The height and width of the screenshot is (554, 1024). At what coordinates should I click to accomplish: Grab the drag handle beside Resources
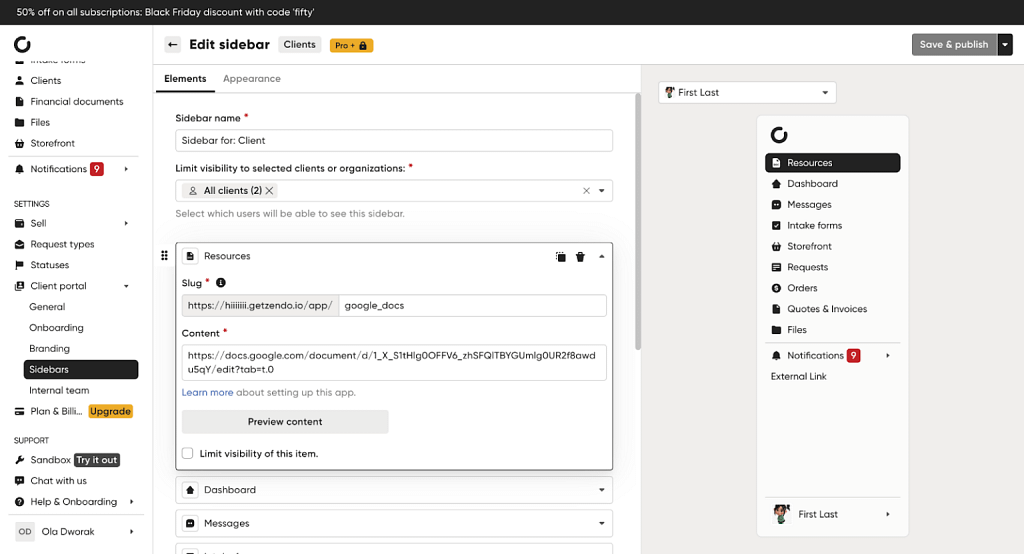click(x=164, y=255)
